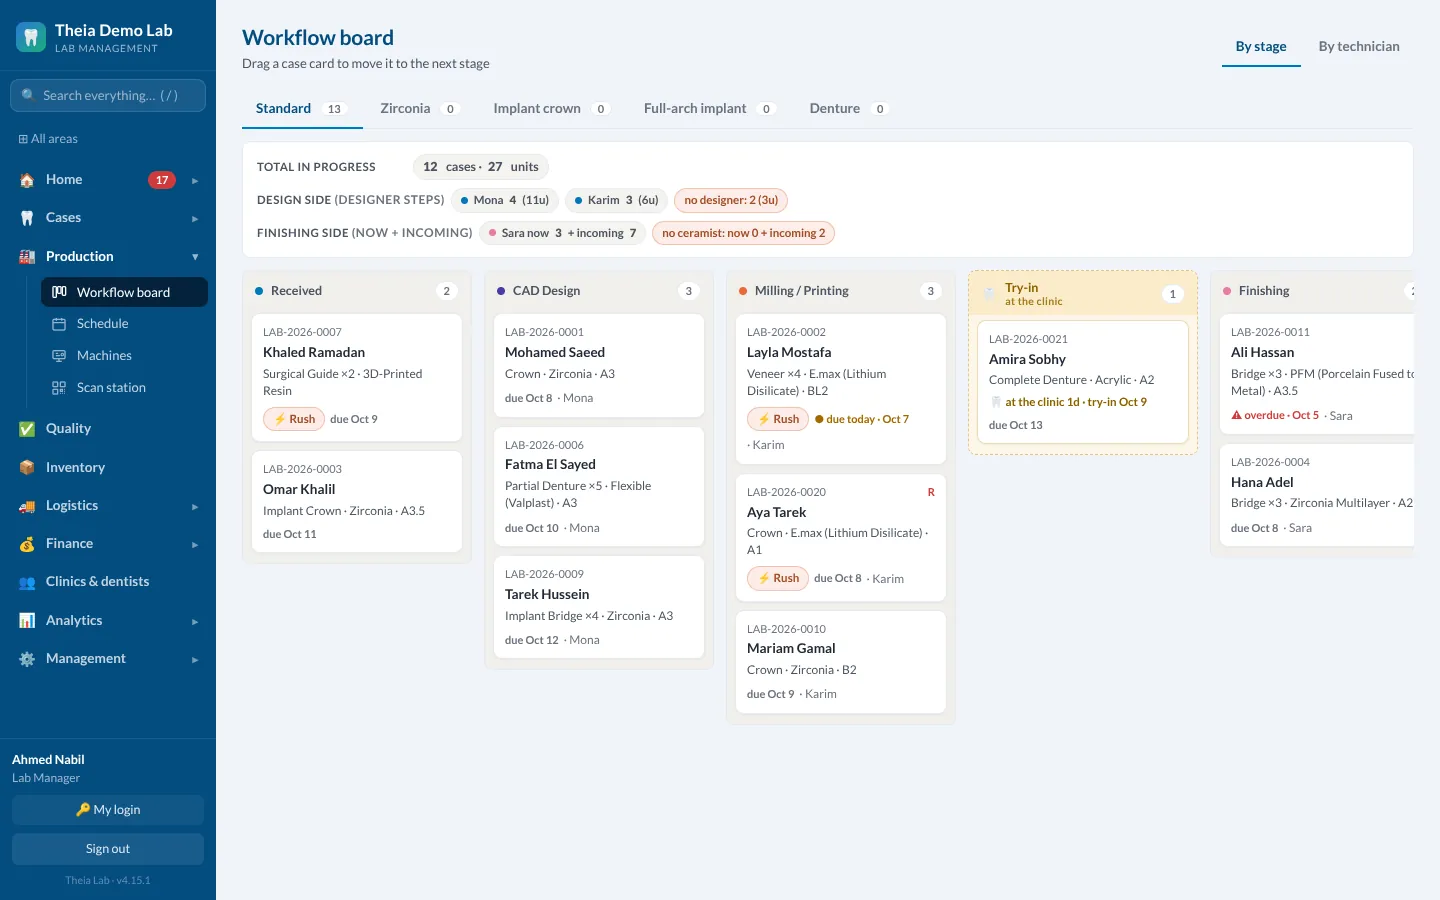Open the Zirconia tab
The width and height of the screenshot is (1440, 900).
coord(419,108)
